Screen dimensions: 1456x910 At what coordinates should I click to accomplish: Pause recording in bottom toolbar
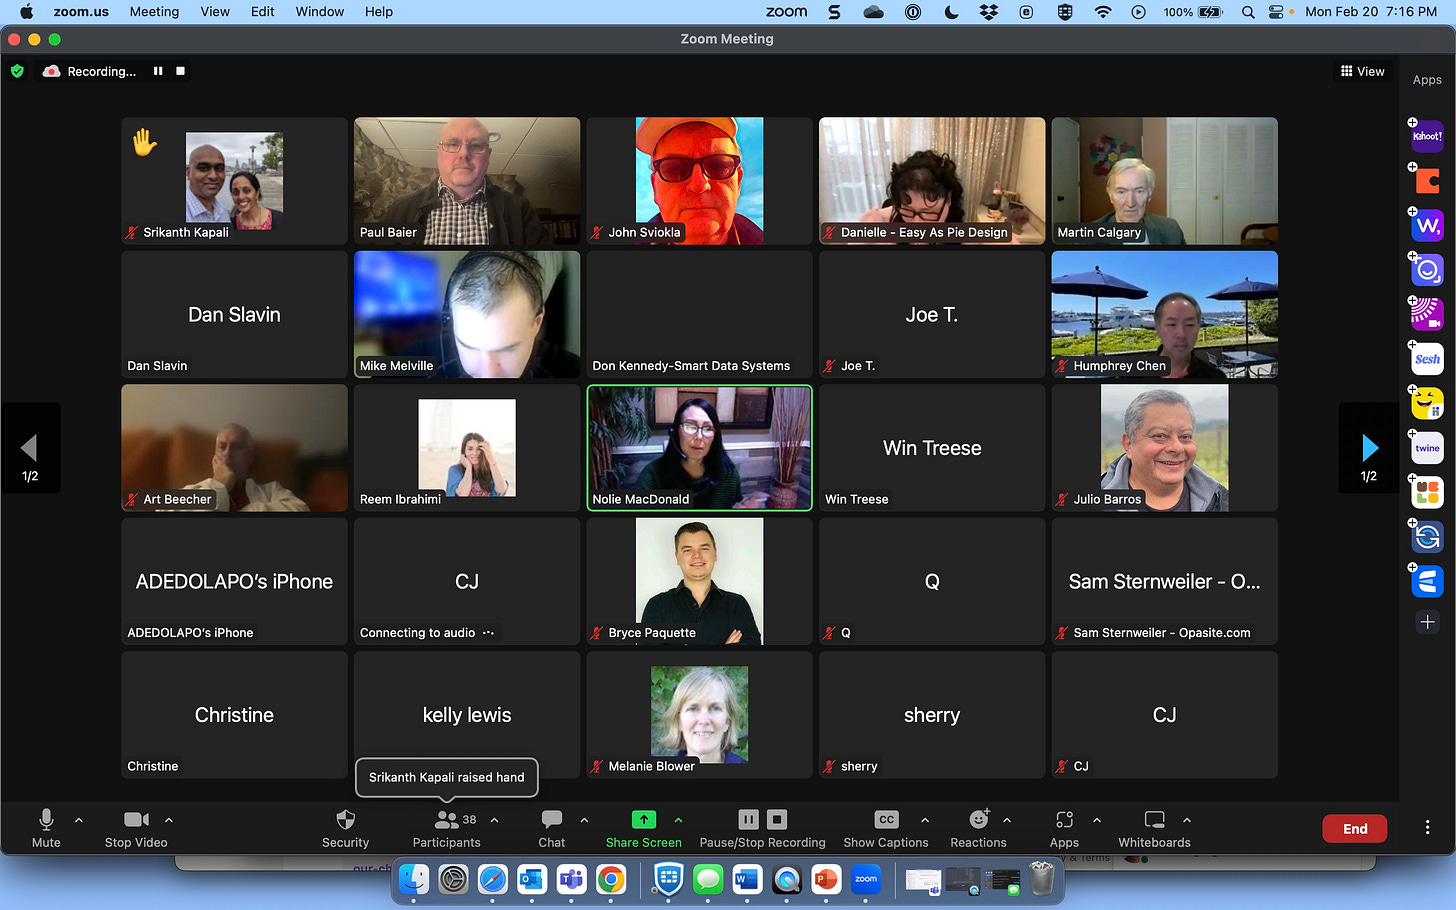pos(748,820)
